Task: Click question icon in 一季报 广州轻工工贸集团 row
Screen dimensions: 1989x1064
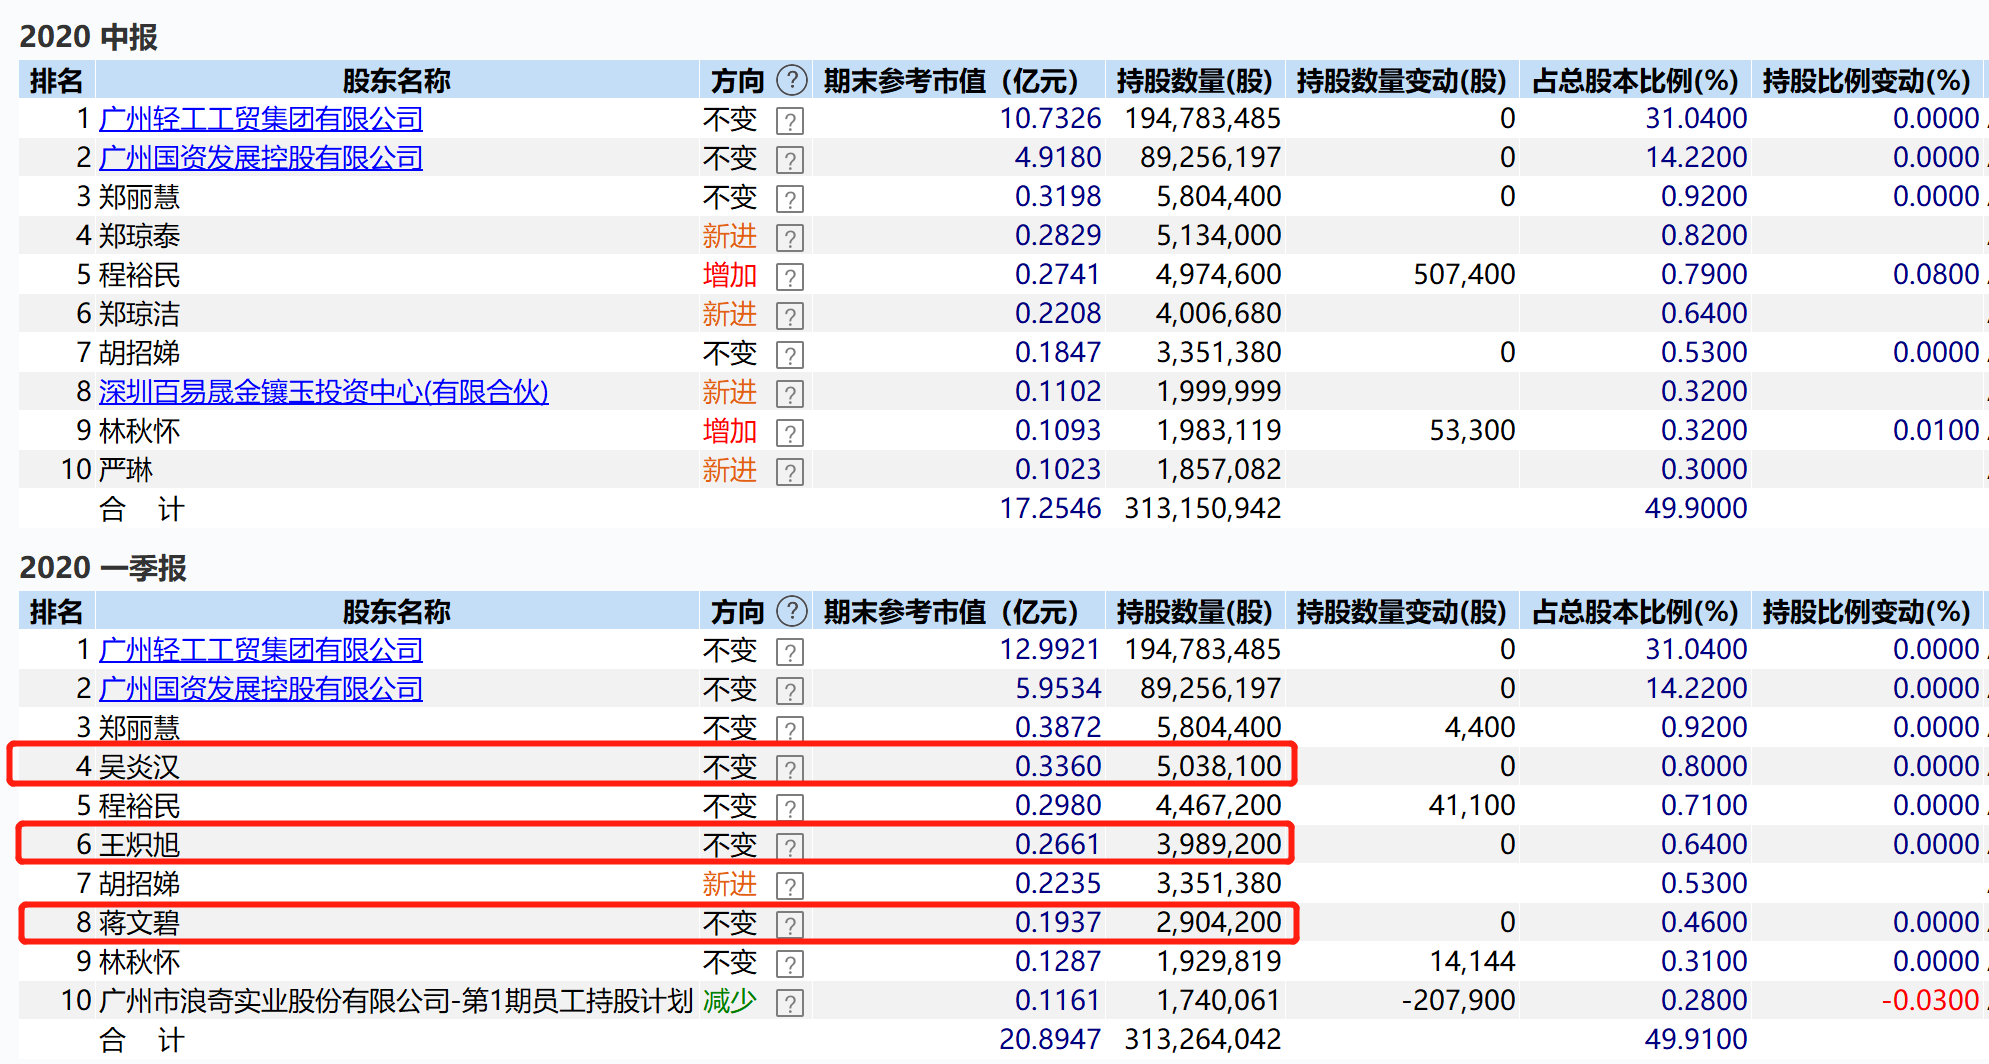Action: [x=790, y=652]
